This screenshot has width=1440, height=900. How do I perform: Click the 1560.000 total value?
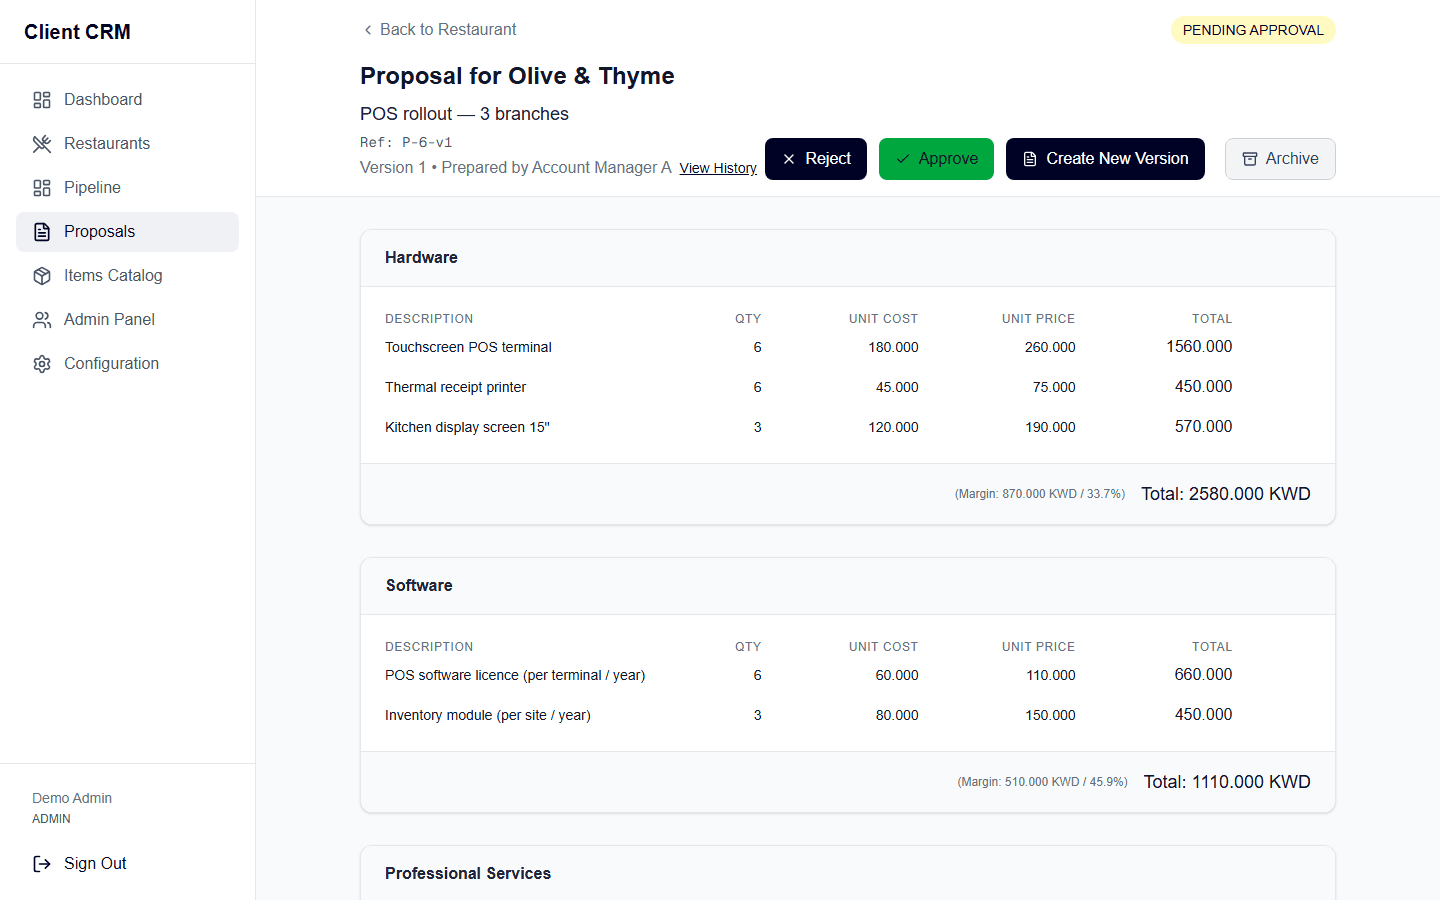click(x=1199, y=347)
